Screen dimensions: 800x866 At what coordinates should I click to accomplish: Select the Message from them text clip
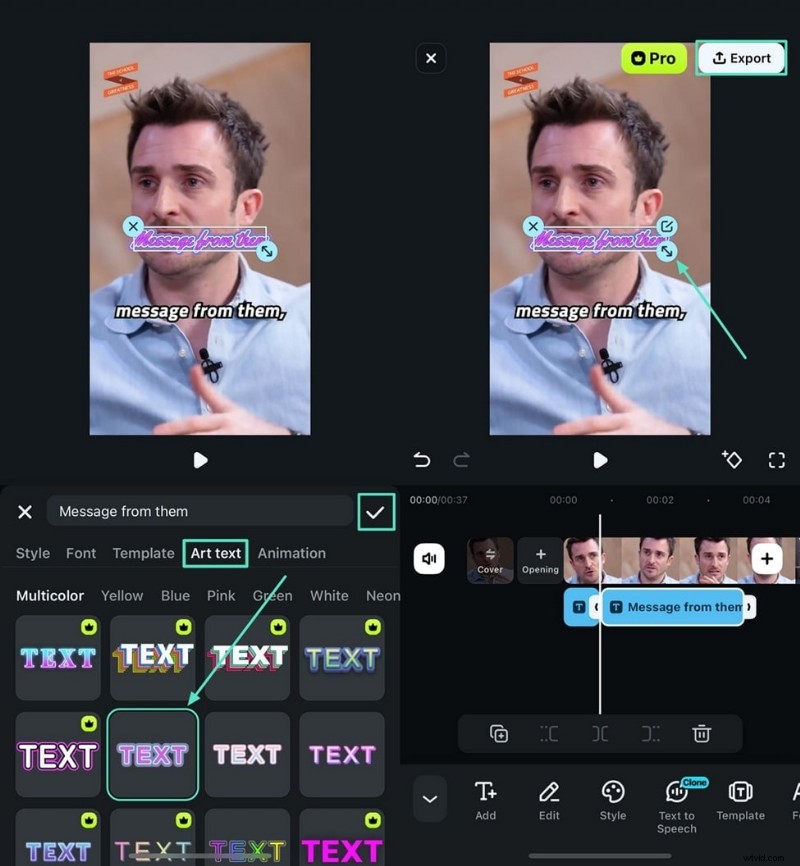pyautogui.click(x=673, y=607)
